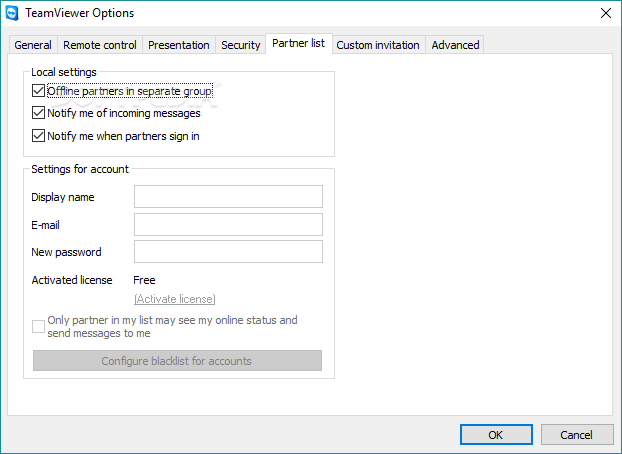
Task: Uncheck Offline partners in separate group
Action: pos(38,91)
